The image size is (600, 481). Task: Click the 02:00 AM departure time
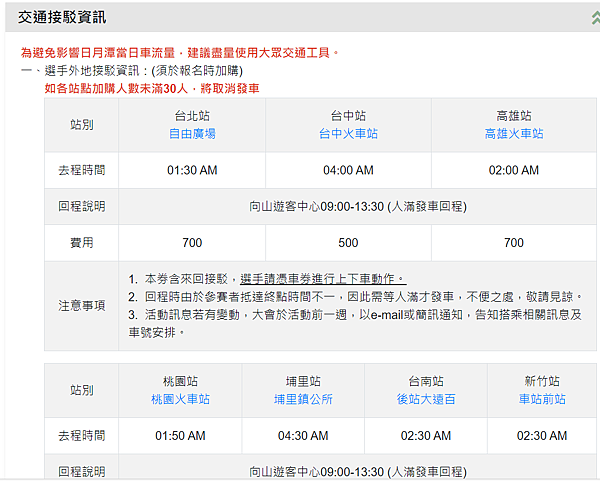[x=514, y=170]
